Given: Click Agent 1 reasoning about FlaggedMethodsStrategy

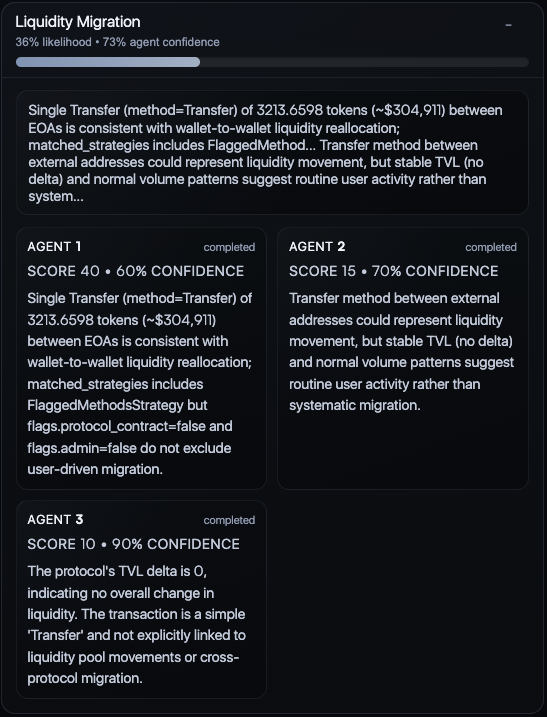Looking at the screenshot, I should pos(140,384).
